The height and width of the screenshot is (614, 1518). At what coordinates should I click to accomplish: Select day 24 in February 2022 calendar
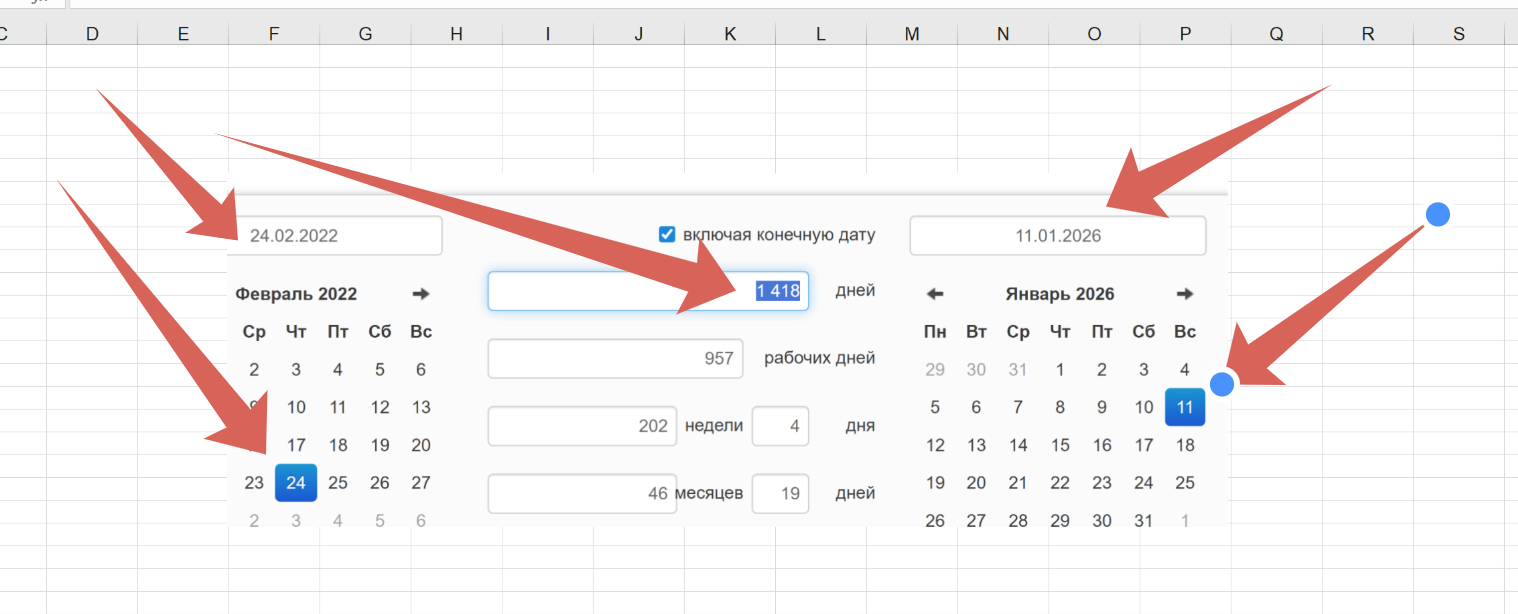pyautogui.click(x=296, y=483)
